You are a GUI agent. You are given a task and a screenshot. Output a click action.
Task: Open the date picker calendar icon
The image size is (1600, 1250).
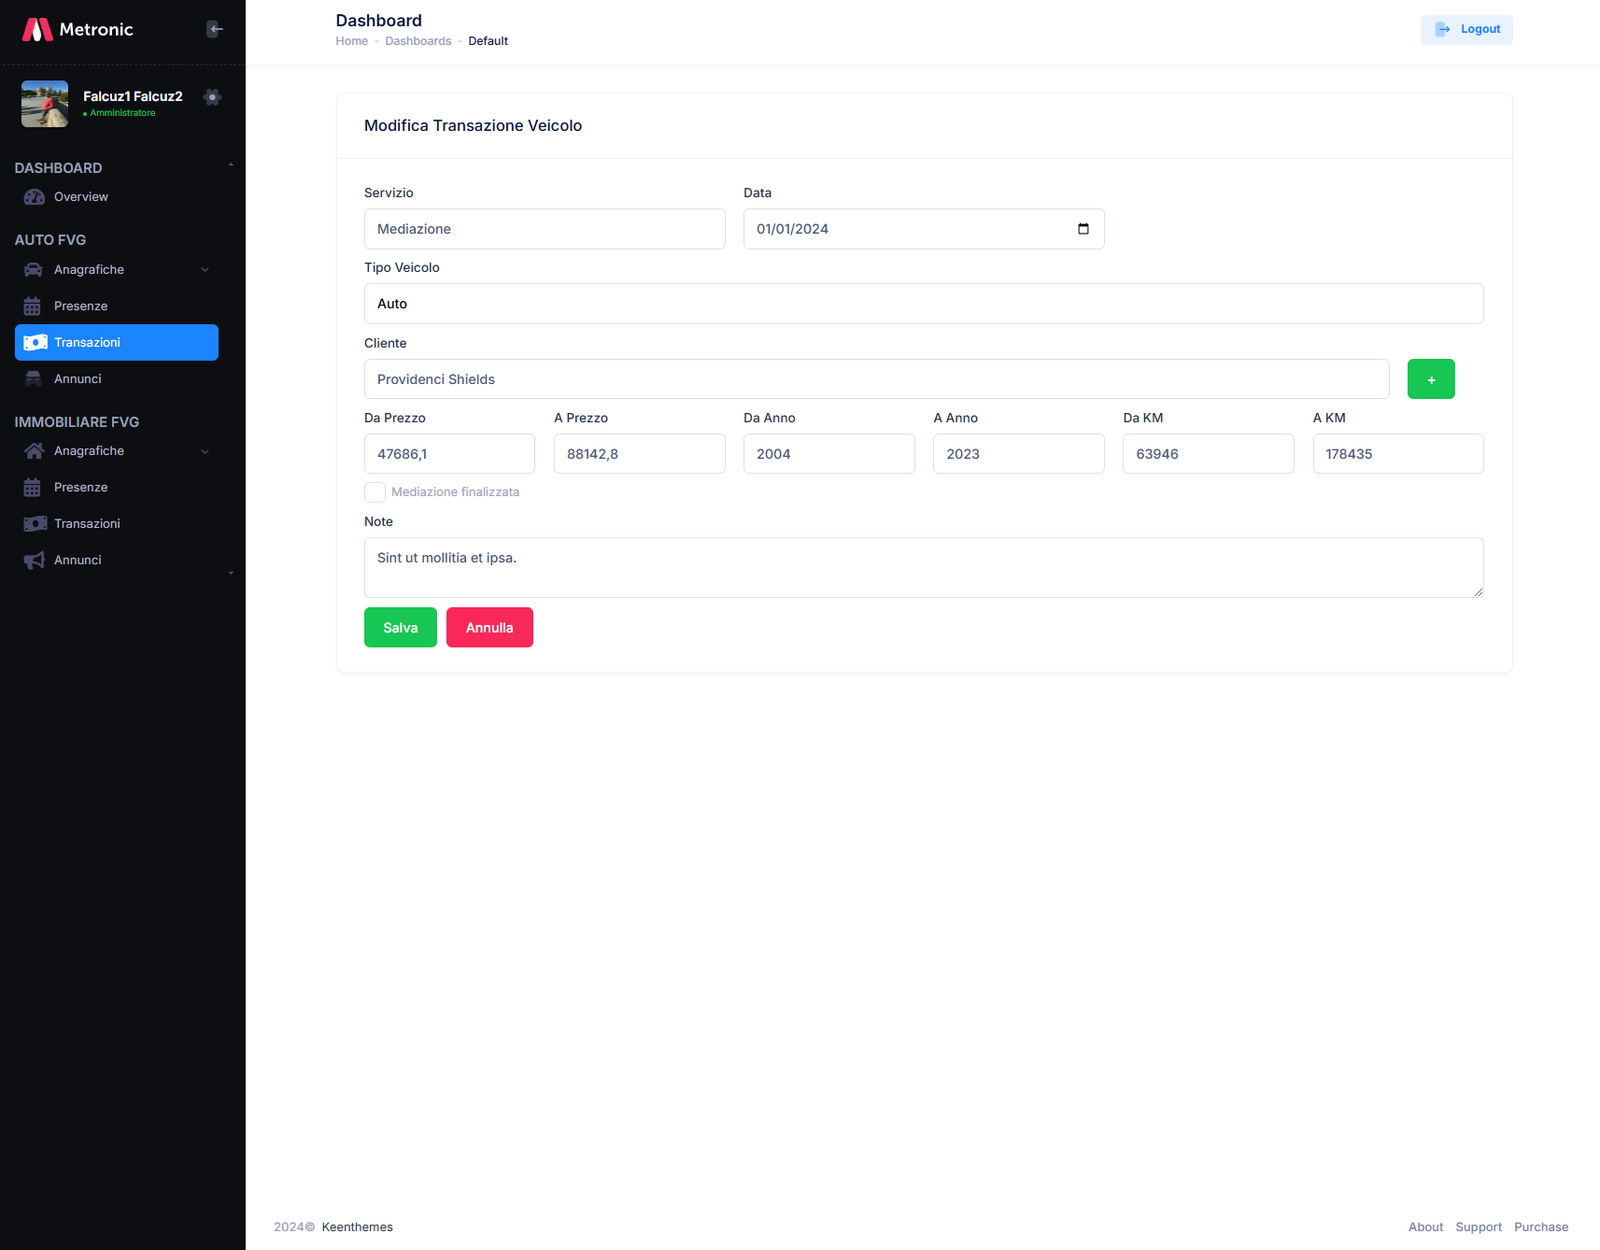click(1083, 229)
